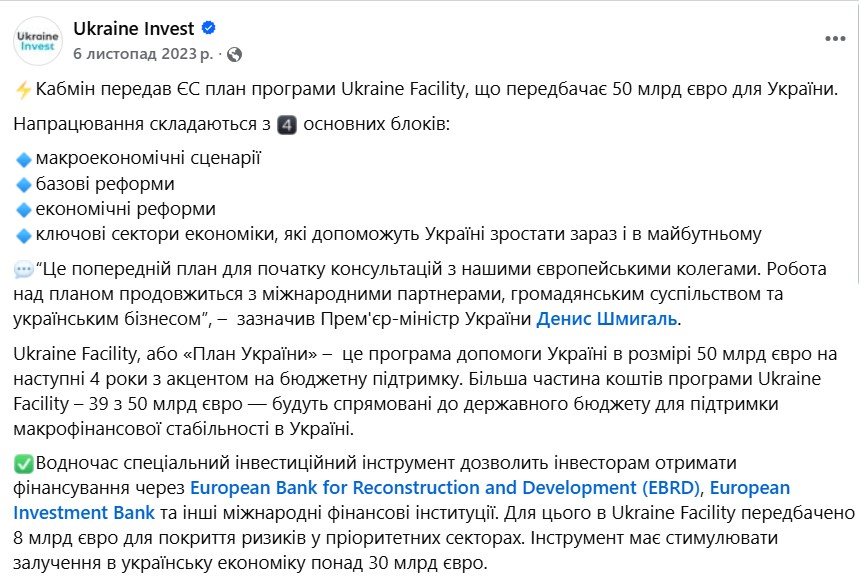Click the diamond icon next to базові реформи
Image resolution: width=859 pixels, height=588 pixels.
point(21,184)
